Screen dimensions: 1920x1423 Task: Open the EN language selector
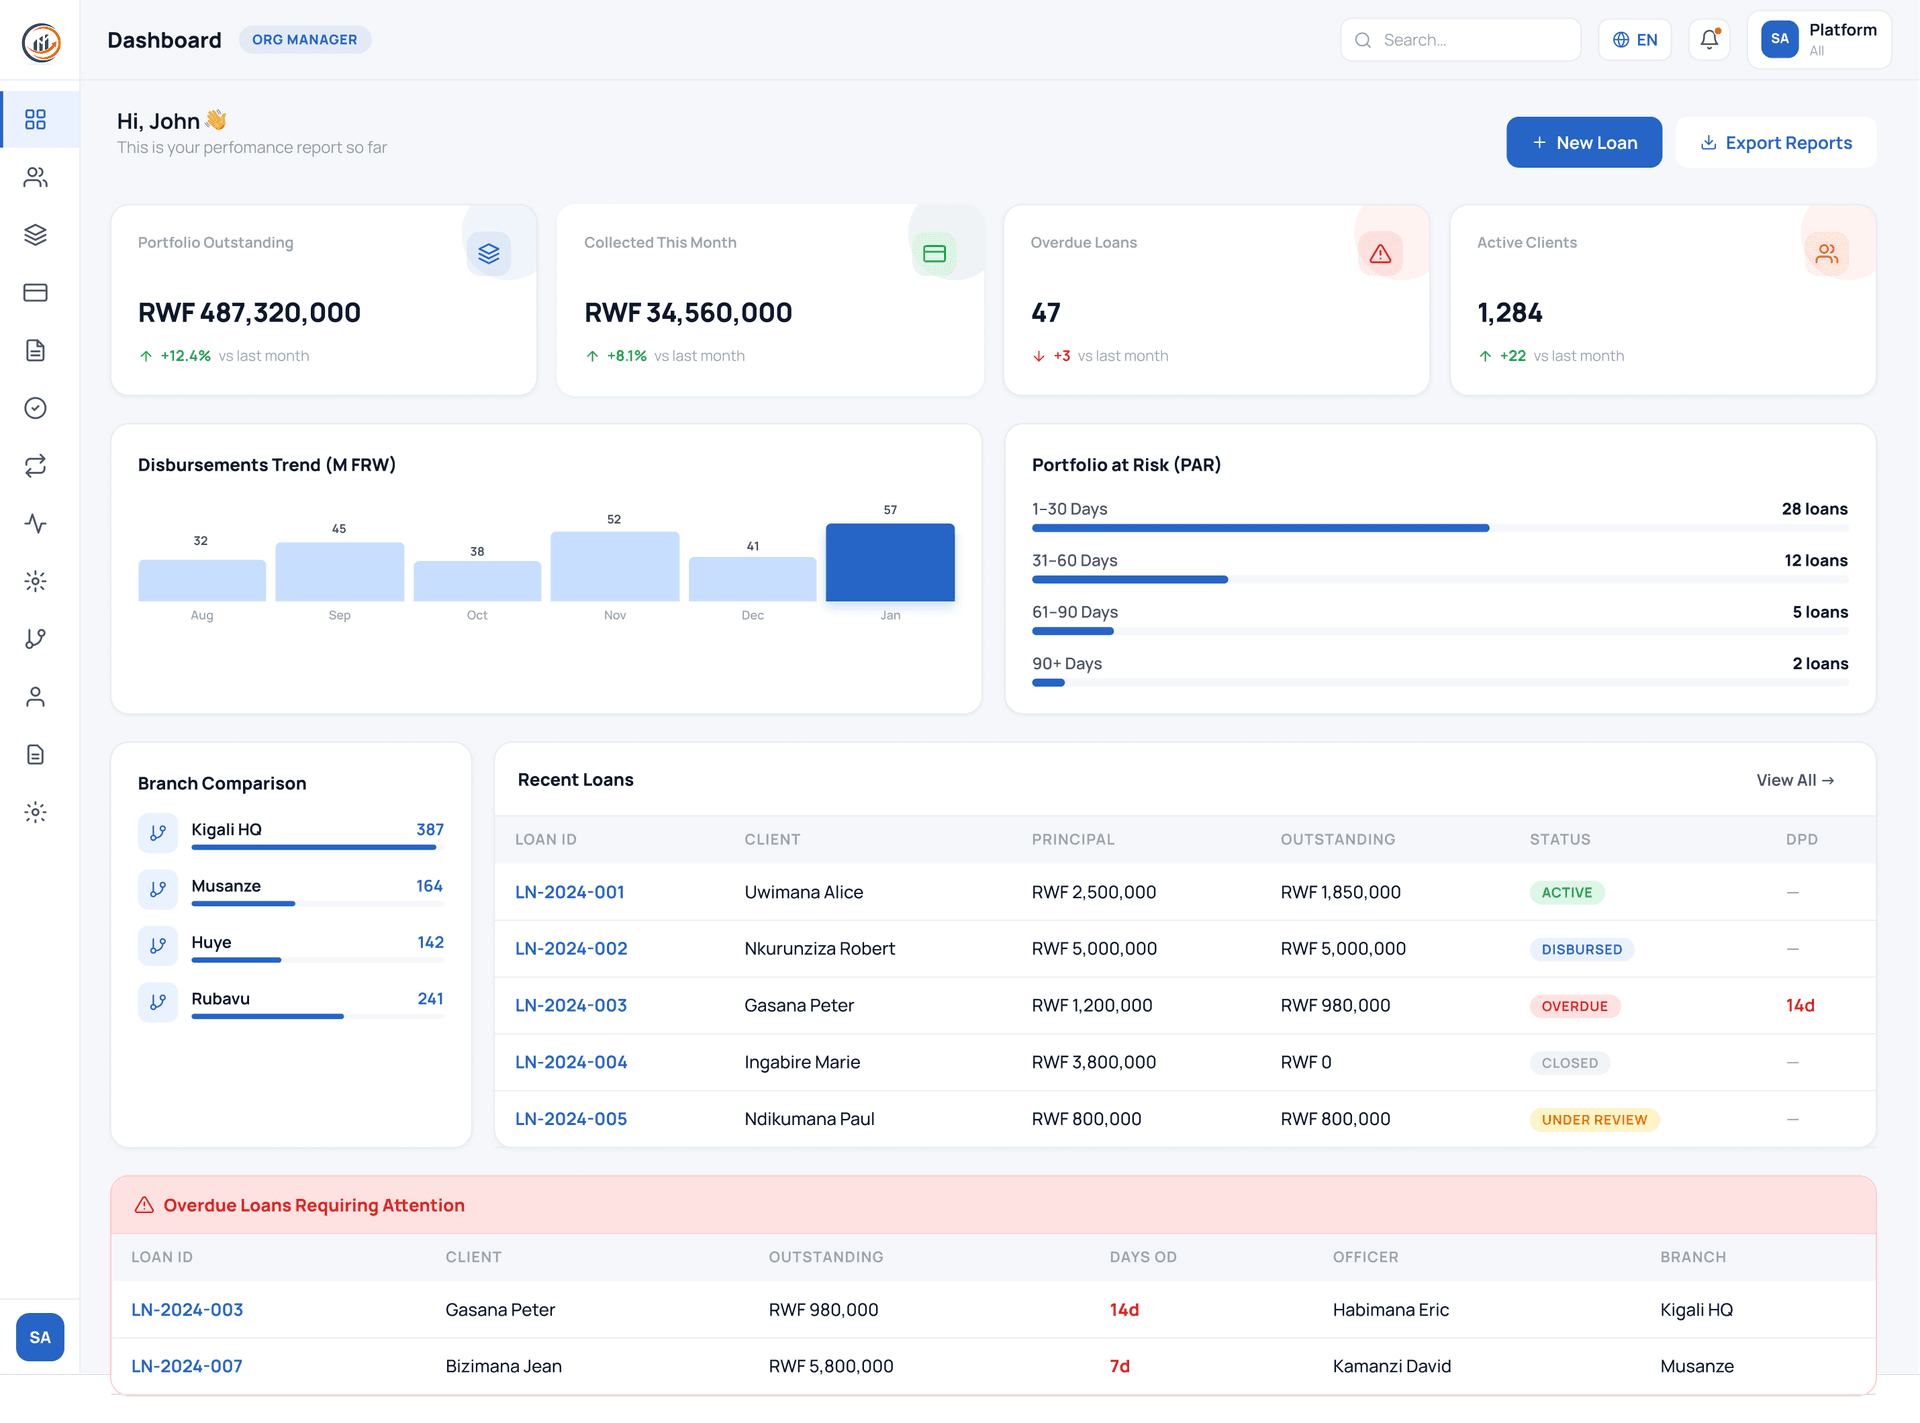coord(1635,39)
